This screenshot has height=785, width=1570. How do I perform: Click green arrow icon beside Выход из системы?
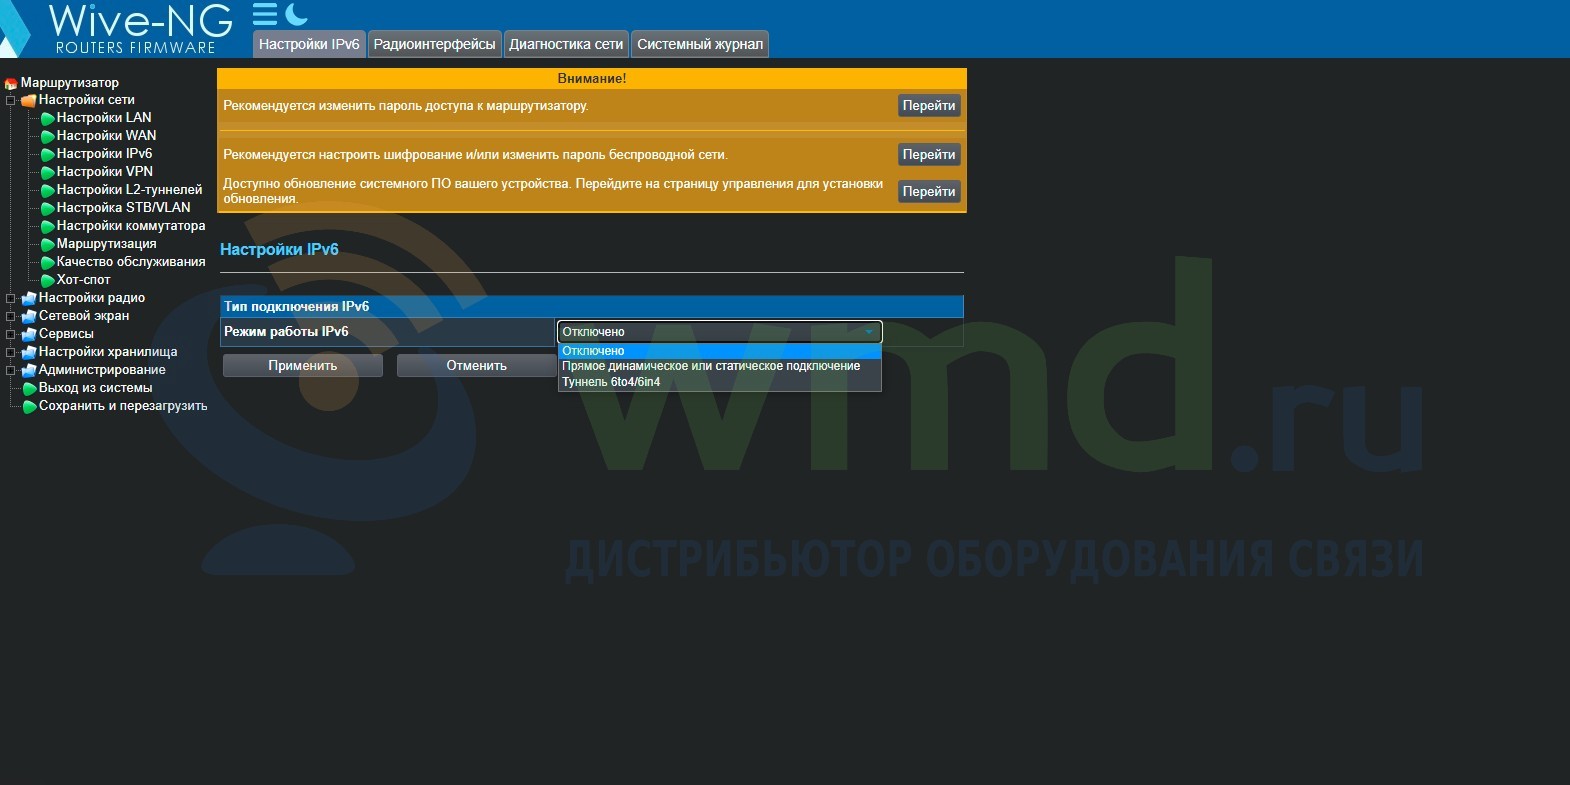point(29,388)
